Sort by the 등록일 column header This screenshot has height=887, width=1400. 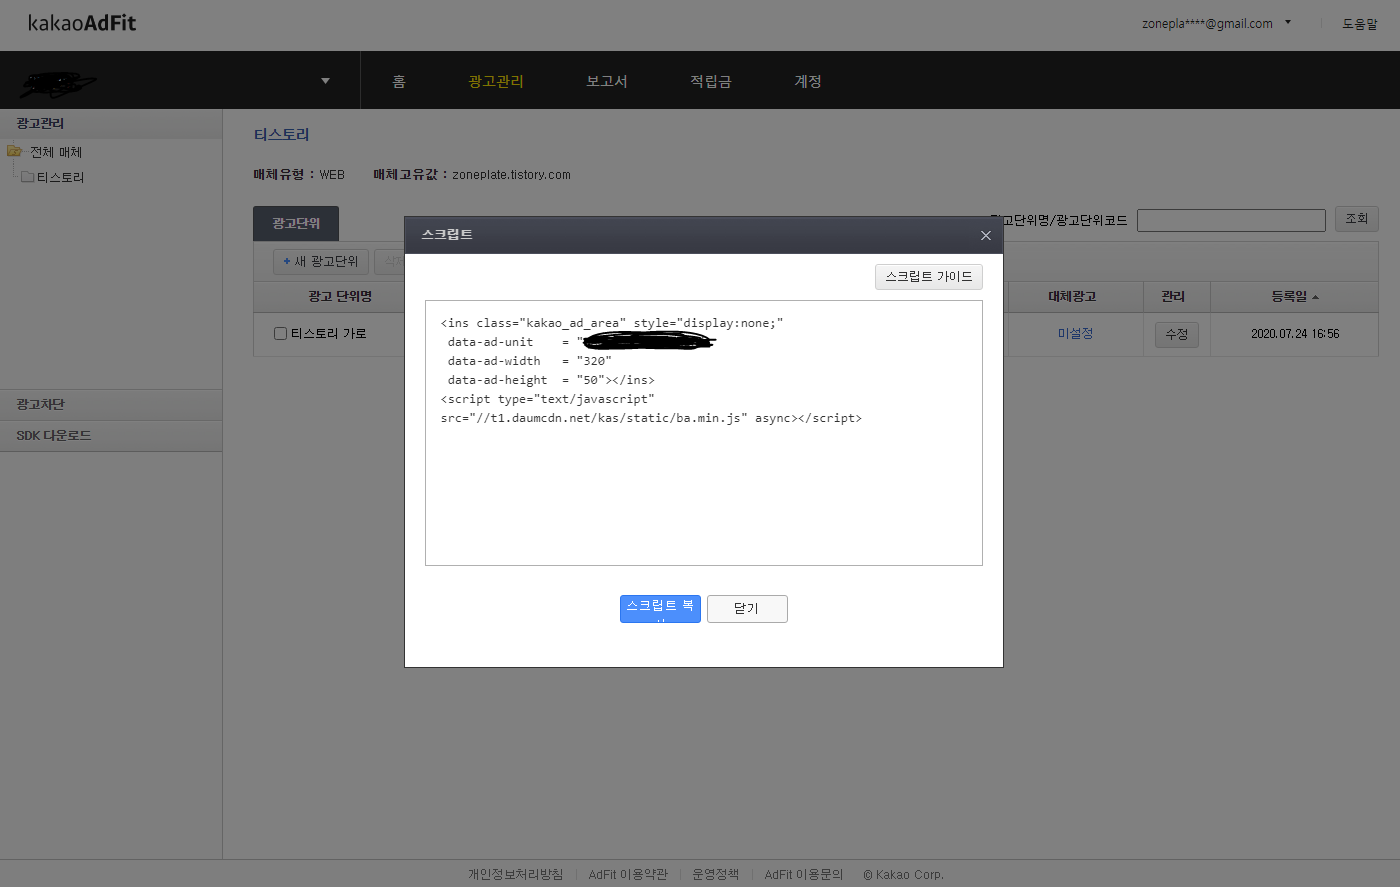[x=1294, y=297]
